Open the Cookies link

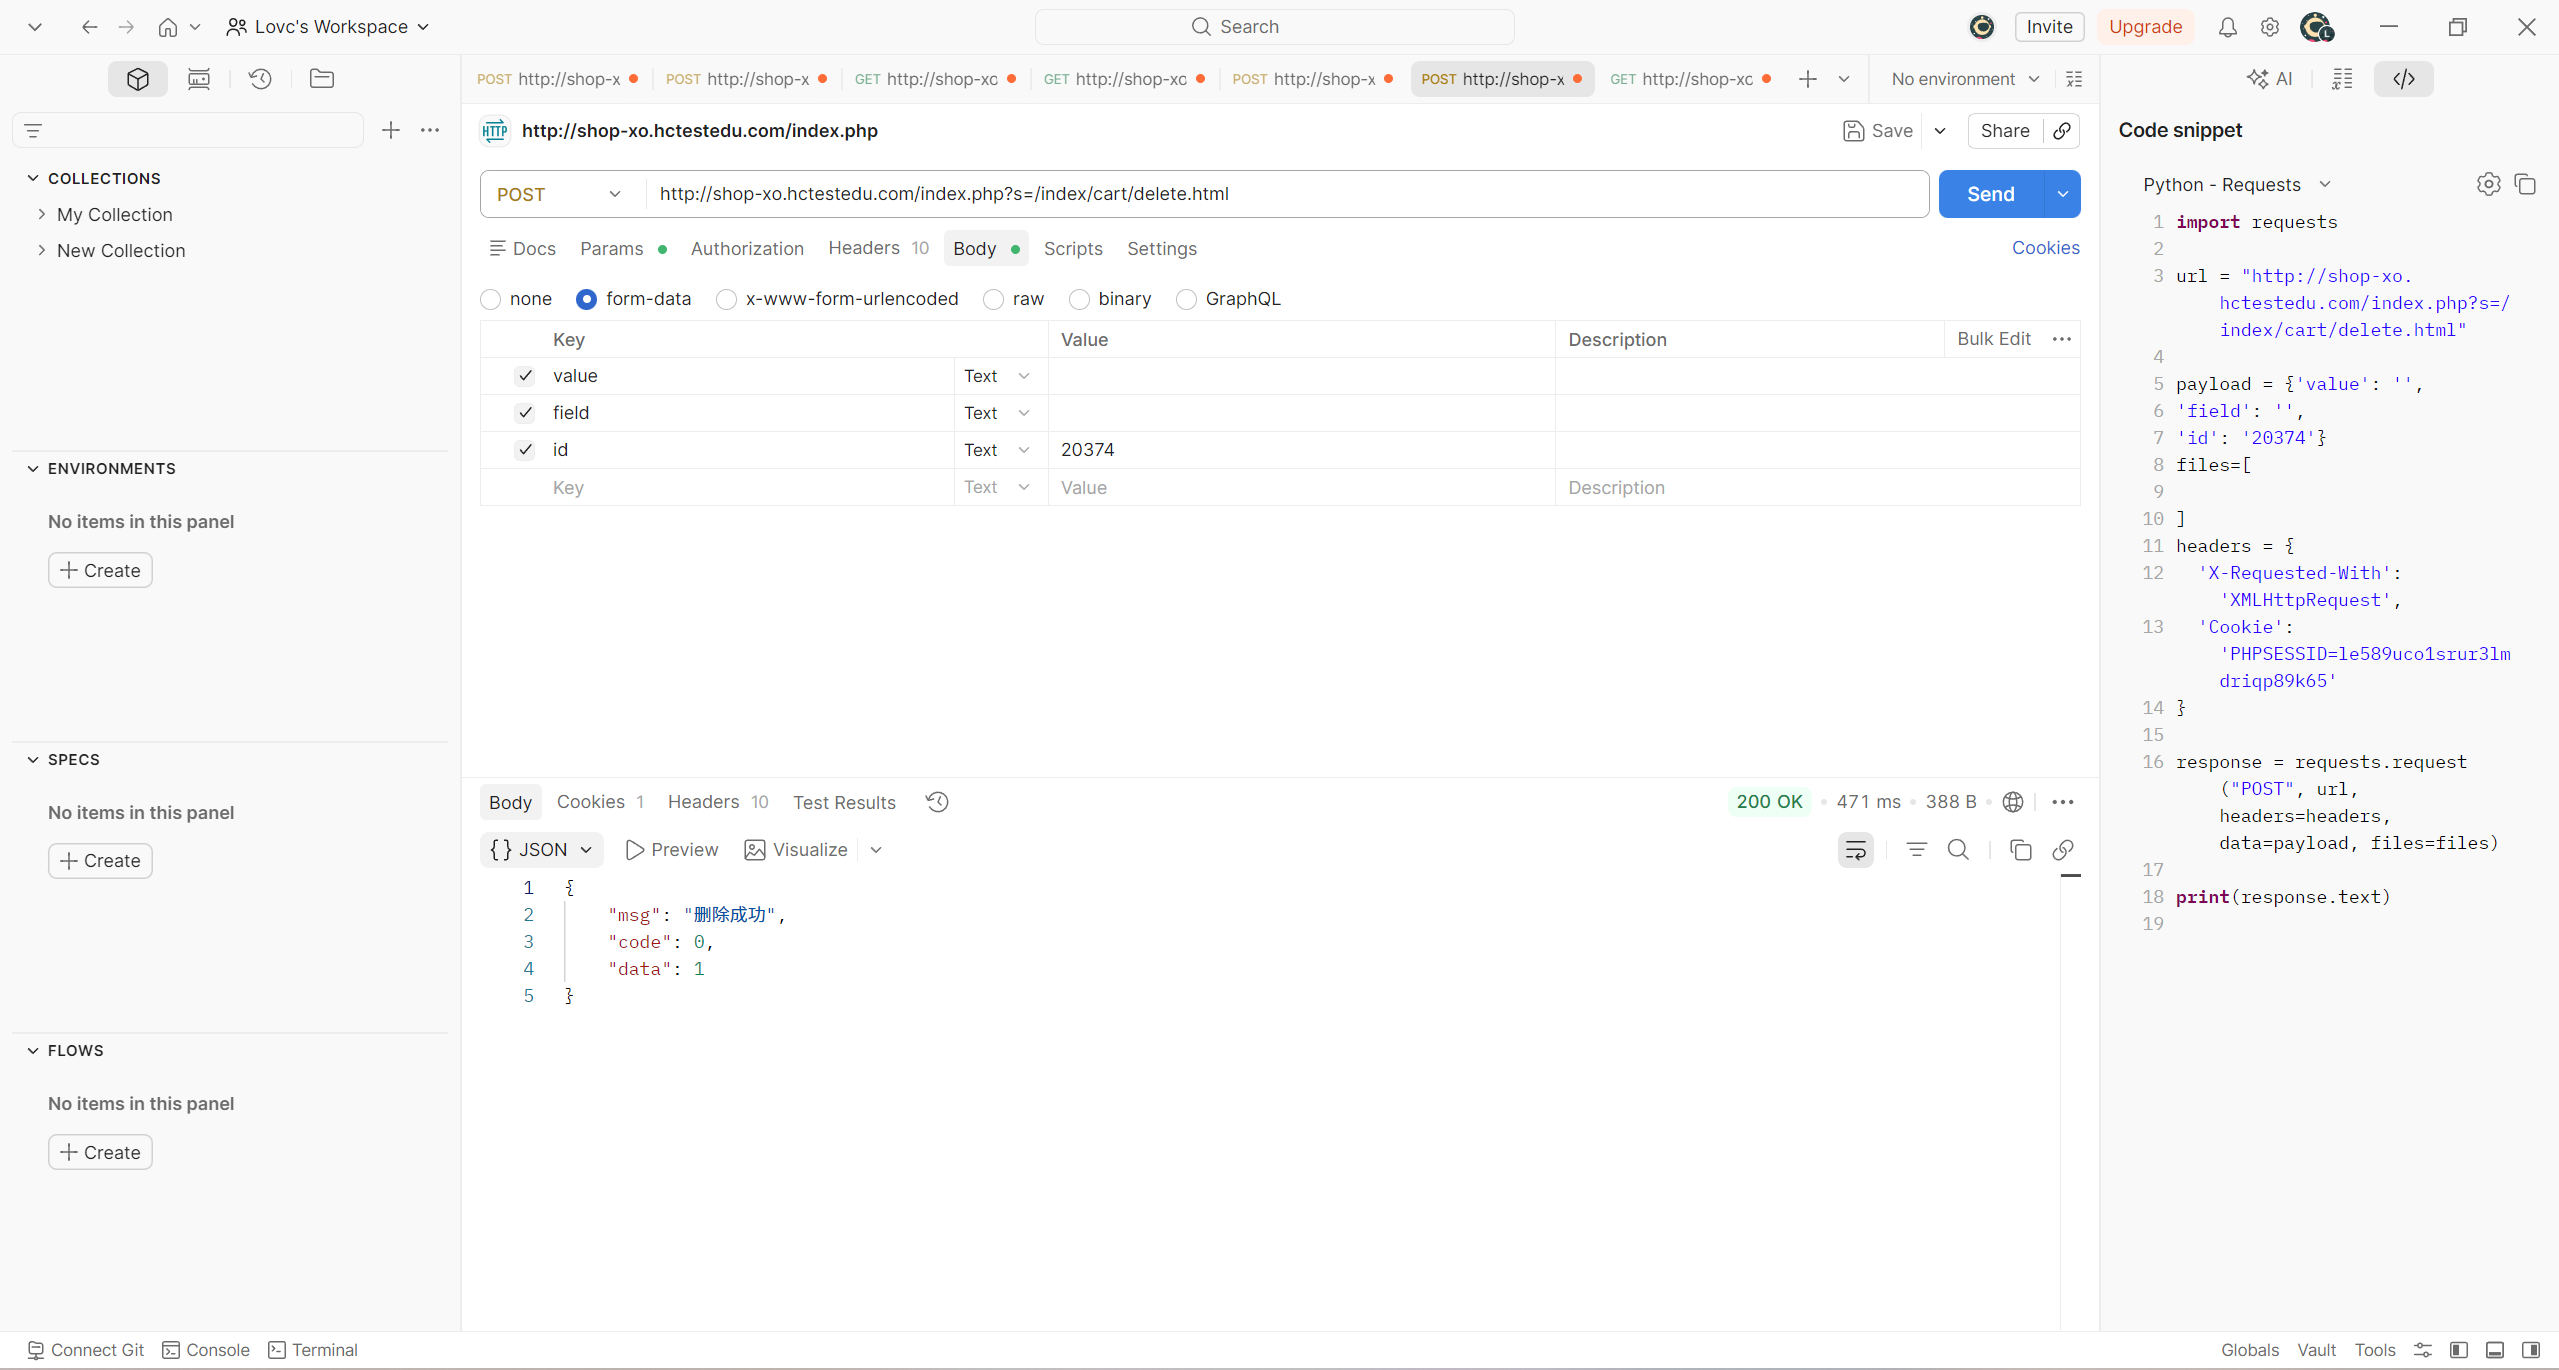tap(2045, 248)
